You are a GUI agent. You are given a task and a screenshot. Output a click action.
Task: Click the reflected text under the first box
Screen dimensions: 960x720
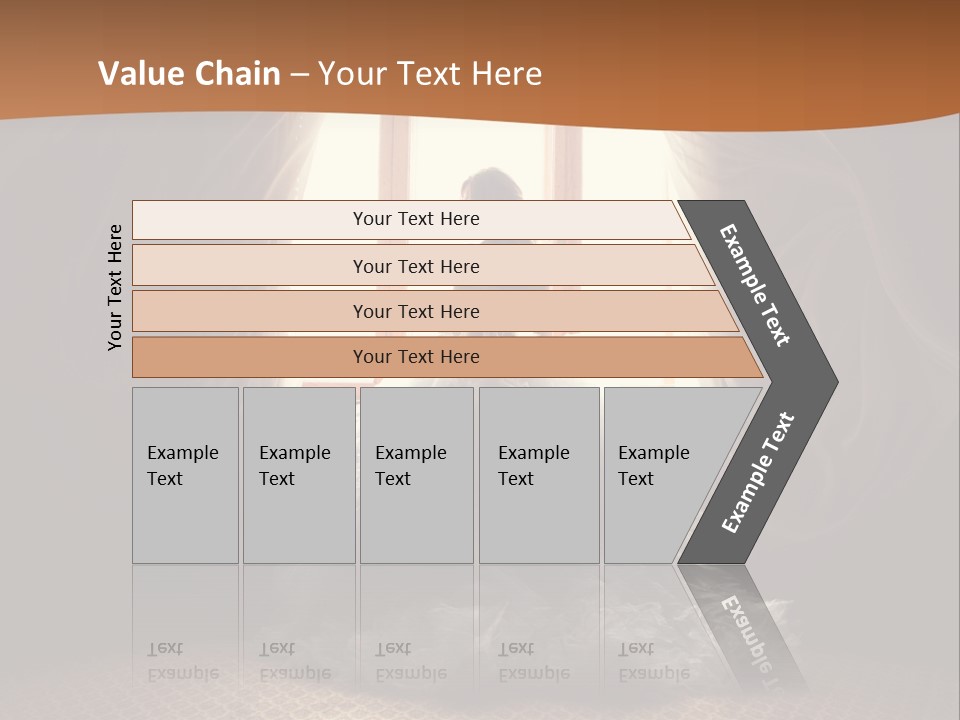(182, 662)
